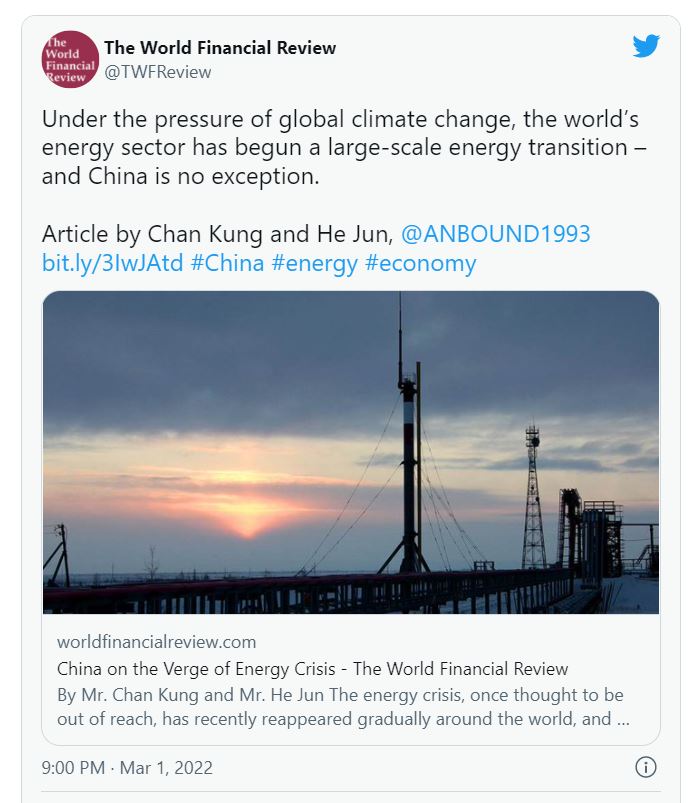Screen dimensions: 697x803
Task: Open the @TWFReview handle link
Action: pyautogui.click(x=158, y=72)
